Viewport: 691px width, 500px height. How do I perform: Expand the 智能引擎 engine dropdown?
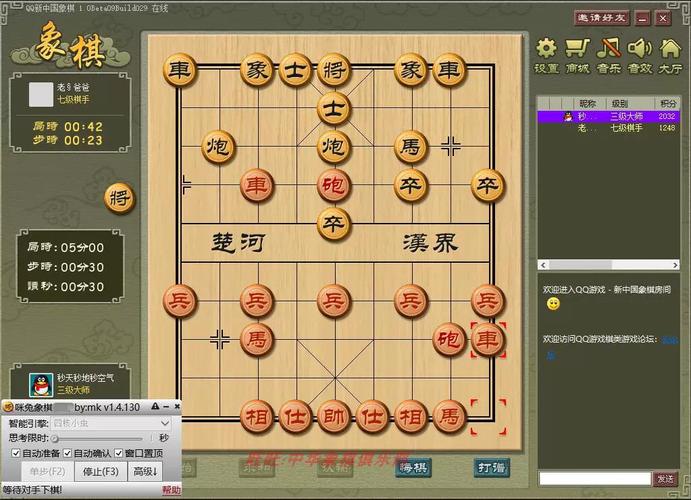(x=166, y=423)
